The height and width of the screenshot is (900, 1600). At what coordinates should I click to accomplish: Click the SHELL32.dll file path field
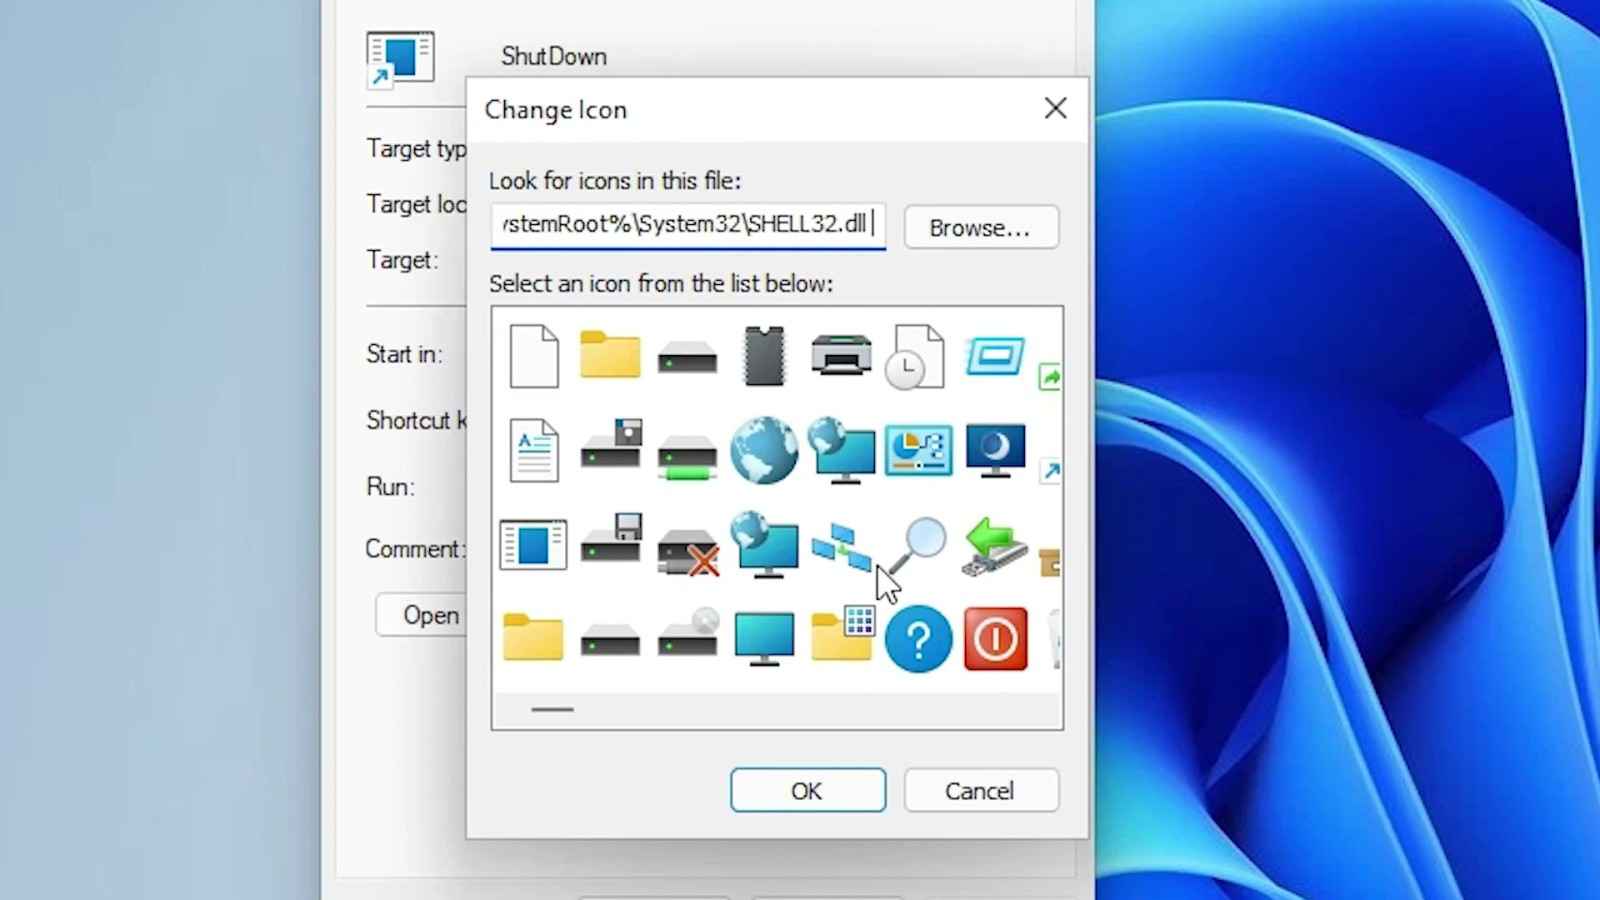click(x=688, y=225)
